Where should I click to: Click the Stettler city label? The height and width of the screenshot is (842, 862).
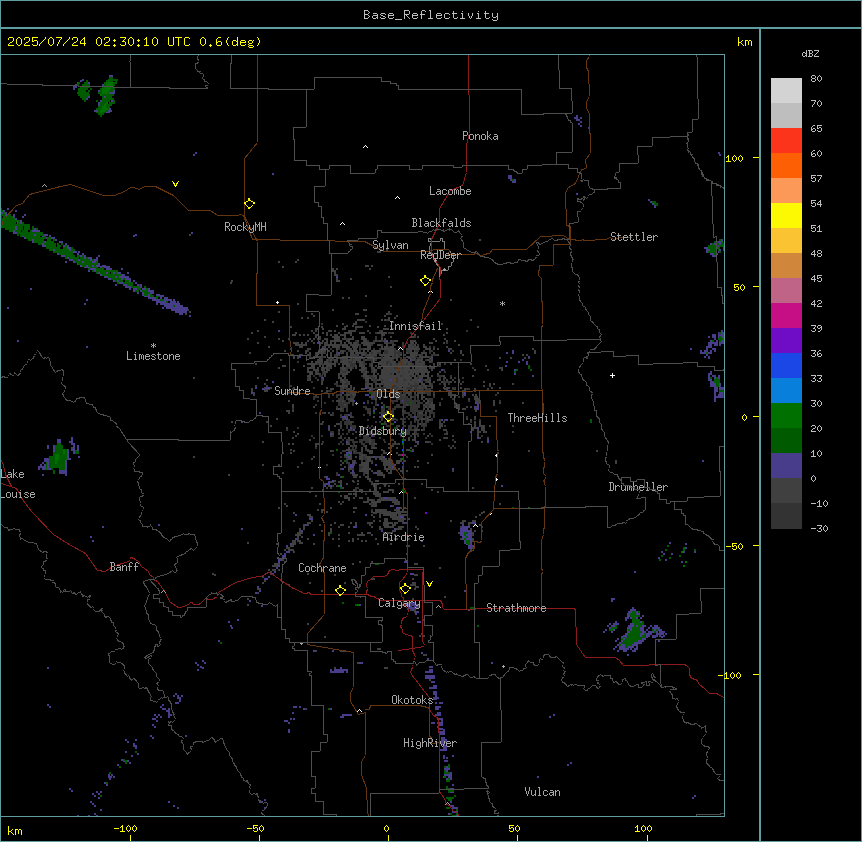pos(634,237)
